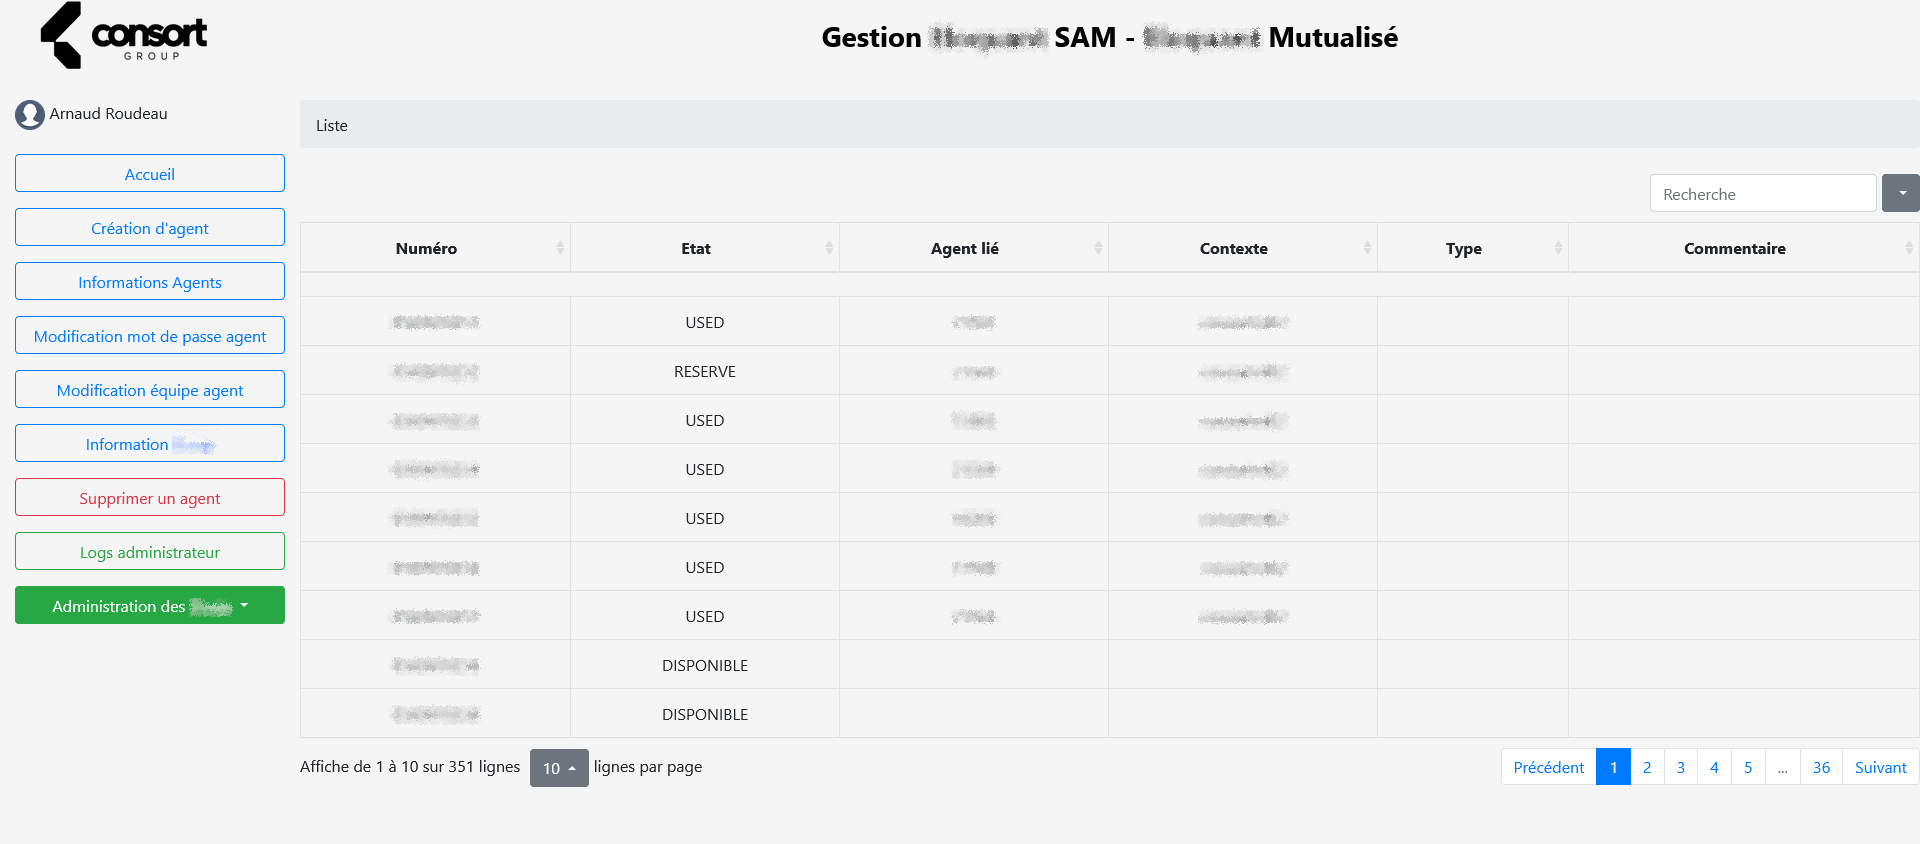Click in the Recherche search field
Image resolution: width=1920 pixels, height=844 pixels.
[x=1762, y=194]
